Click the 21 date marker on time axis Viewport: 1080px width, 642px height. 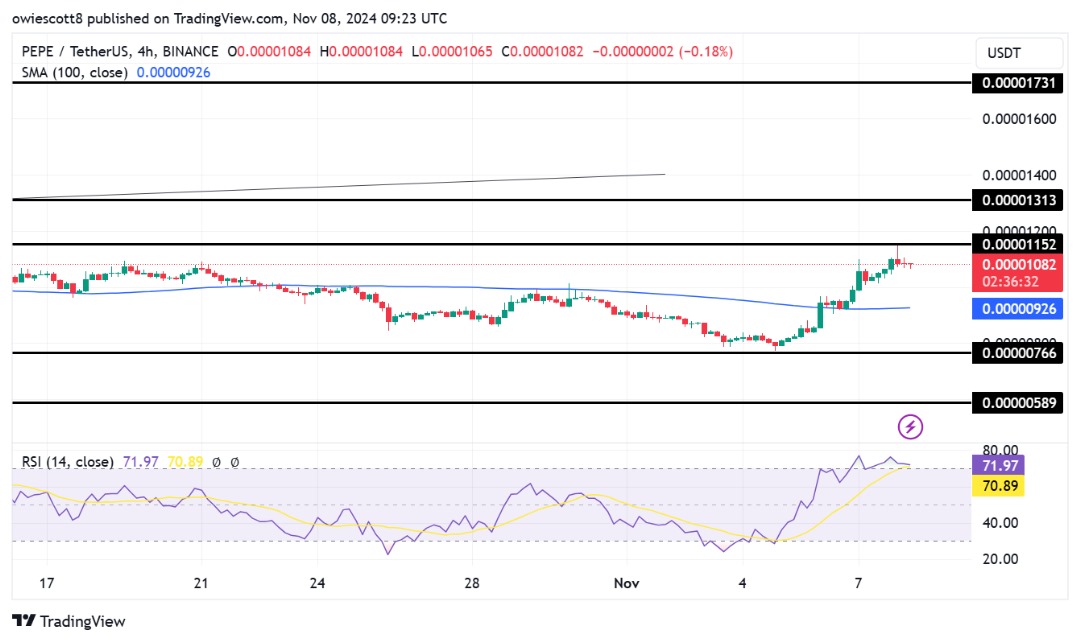point(200,583)
